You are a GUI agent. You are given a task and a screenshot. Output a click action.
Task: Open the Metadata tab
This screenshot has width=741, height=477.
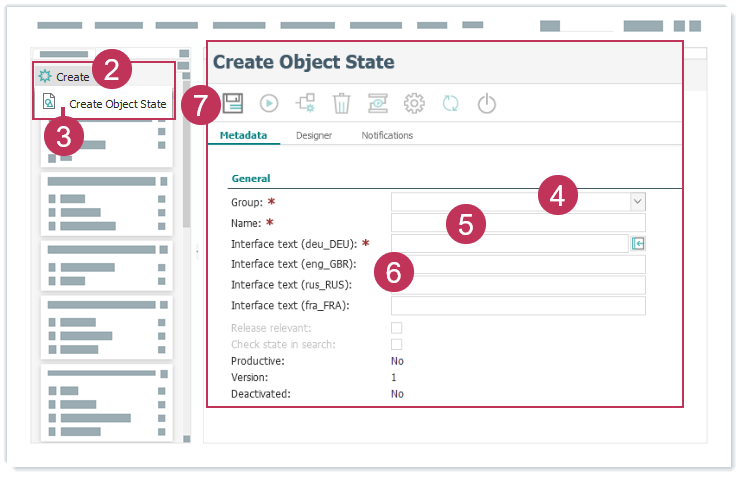pyautogui.click(x=243, y=135)
